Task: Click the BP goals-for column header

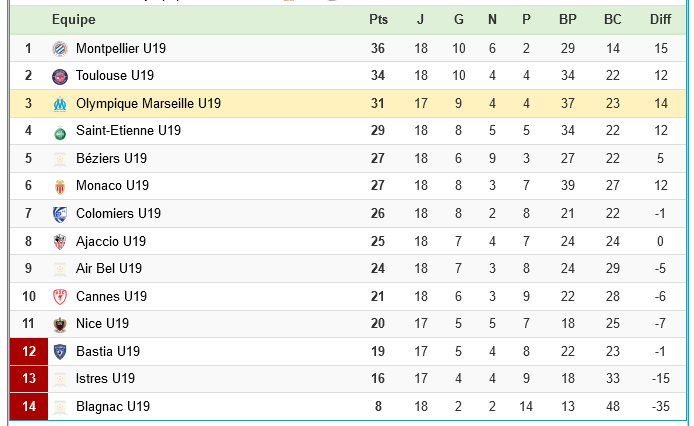Action: pos(568,19)
